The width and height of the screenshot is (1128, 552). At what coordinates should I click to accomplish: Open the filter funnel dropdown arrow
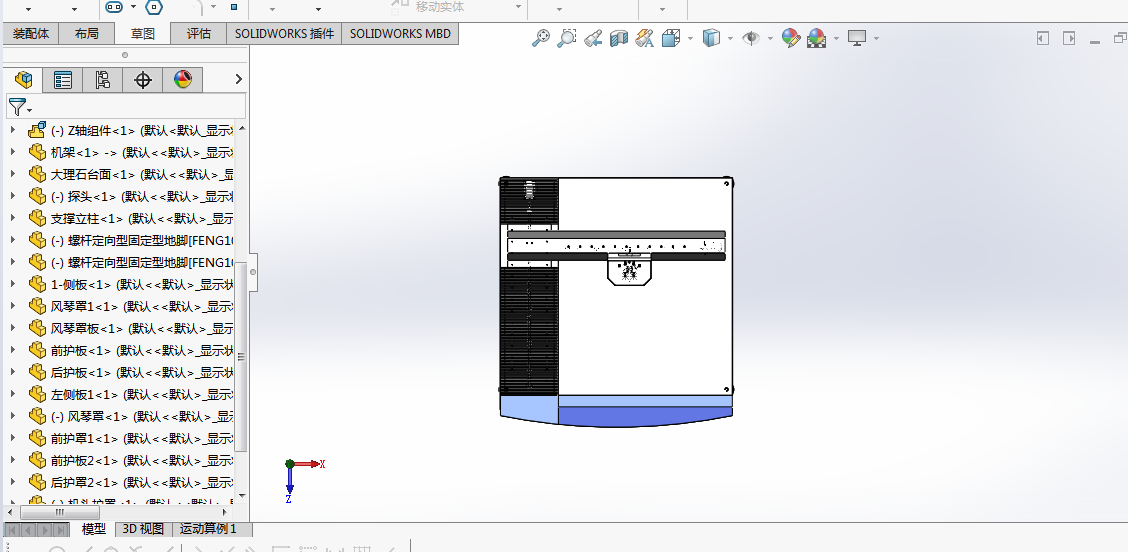(x=29, y=110)
